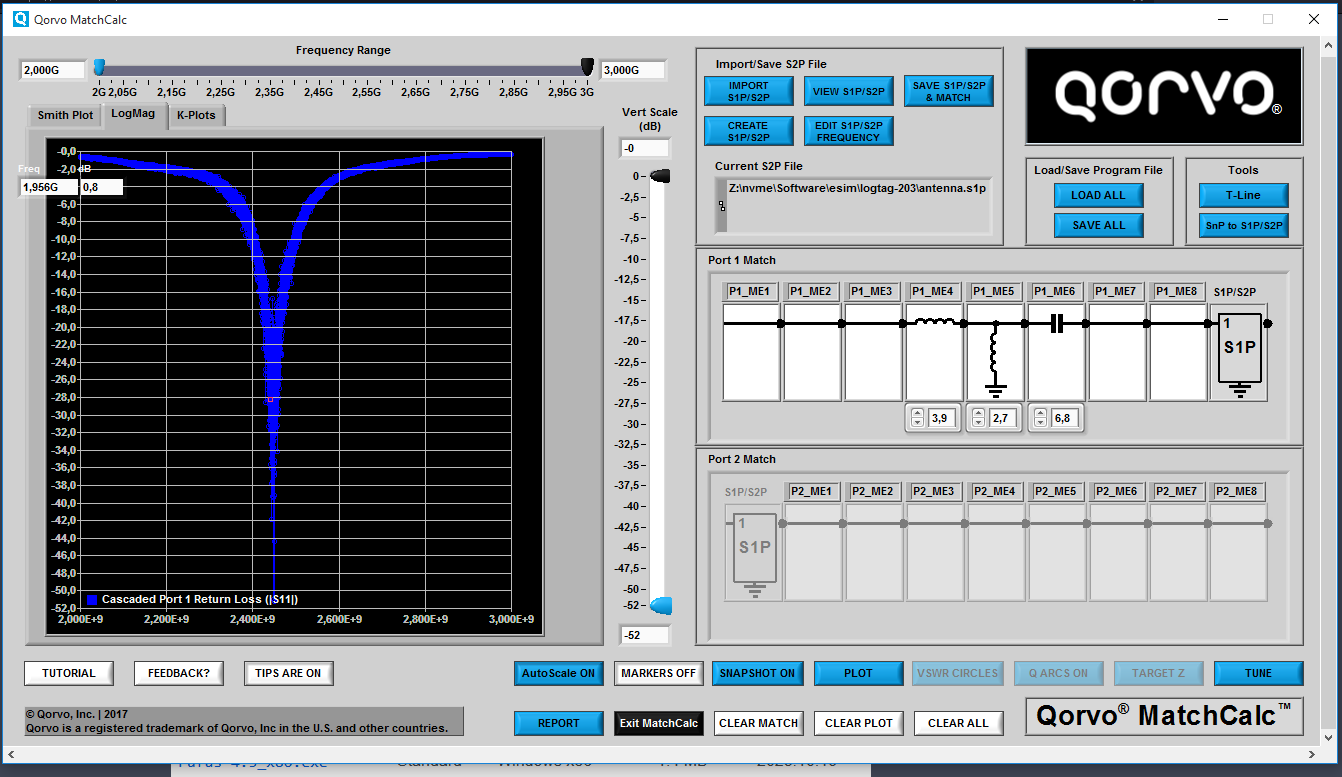Click the empty P1_ME1 matching element cell
Viewport: 1342px width, 777px height.
point(751,352)
